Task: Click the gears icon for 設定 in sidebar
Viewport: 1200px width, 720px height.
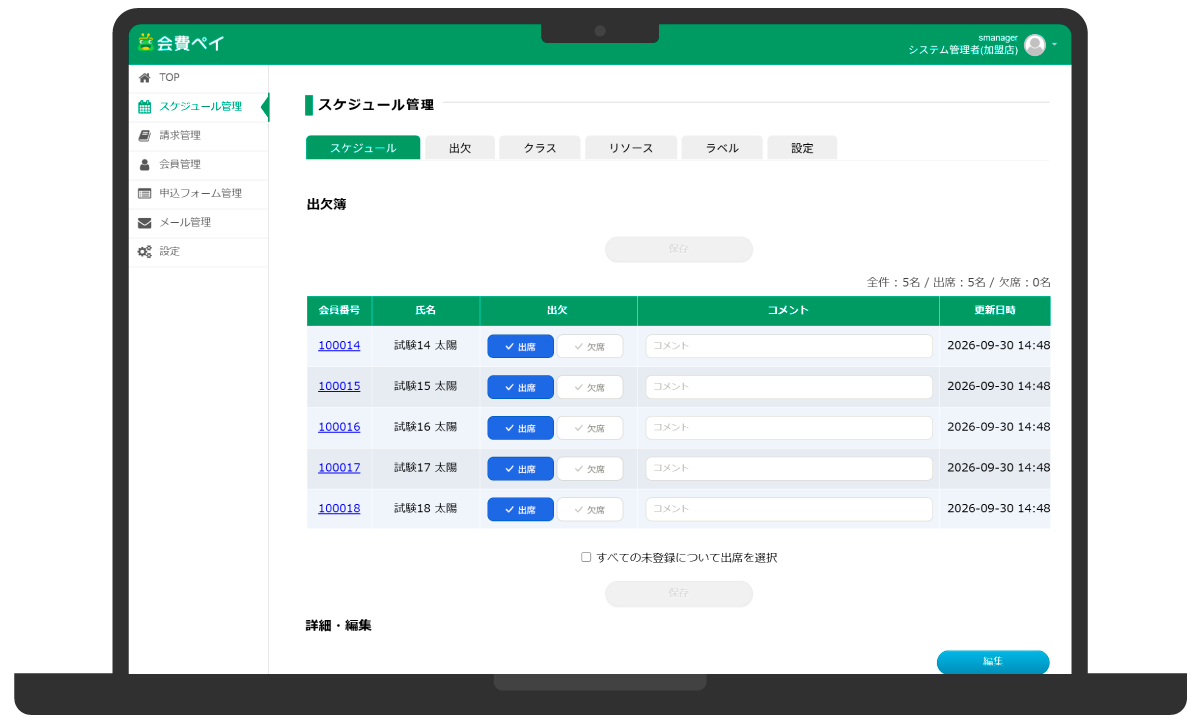Action: tap(145, 252)
